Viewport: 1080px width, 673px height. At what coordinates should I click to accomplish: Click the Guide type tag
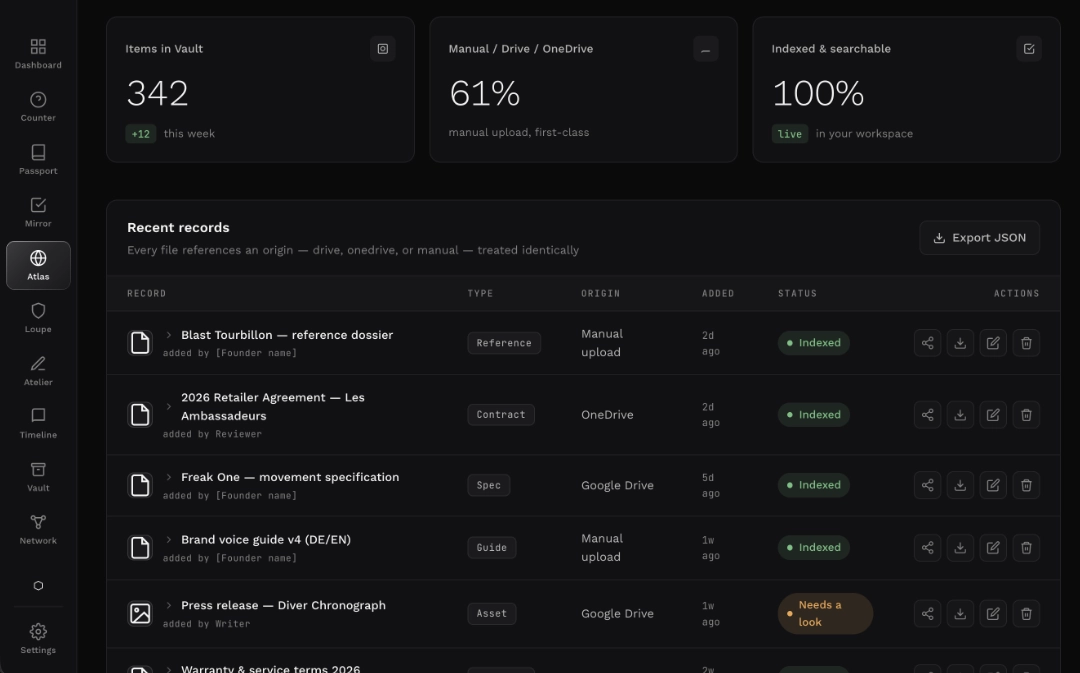[492, 548]
